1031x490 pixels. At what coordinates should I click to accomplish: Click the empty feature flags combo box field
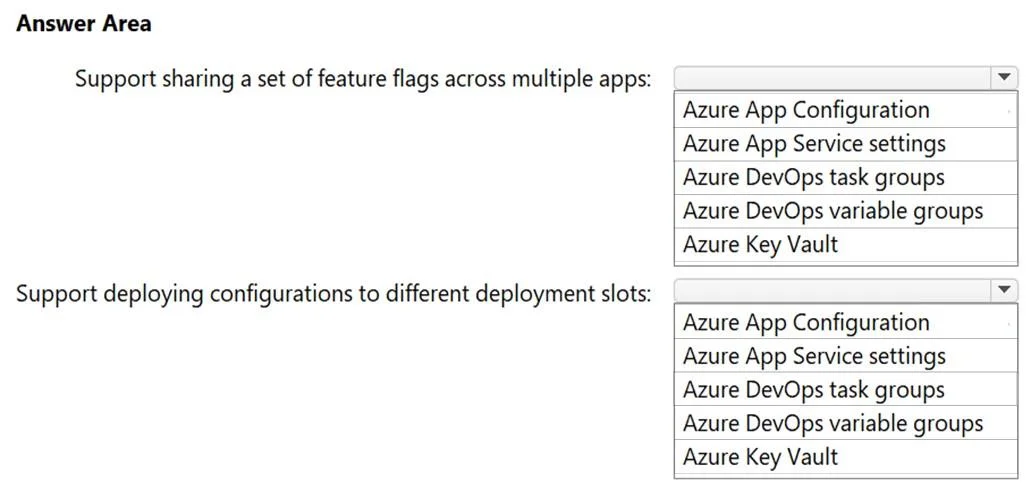pos(832,78)
